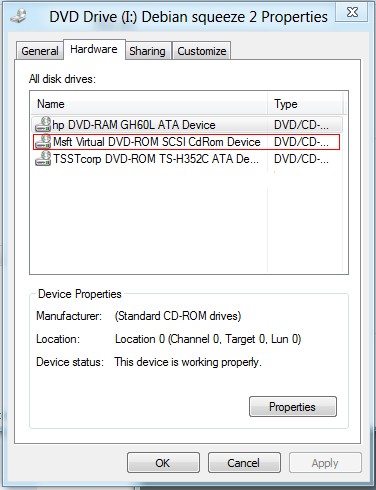Select Msft Virtual DVD-ROM SCSI CdRom Device
The width and height of the screenshot is (376, 490).
click(187, 142)
